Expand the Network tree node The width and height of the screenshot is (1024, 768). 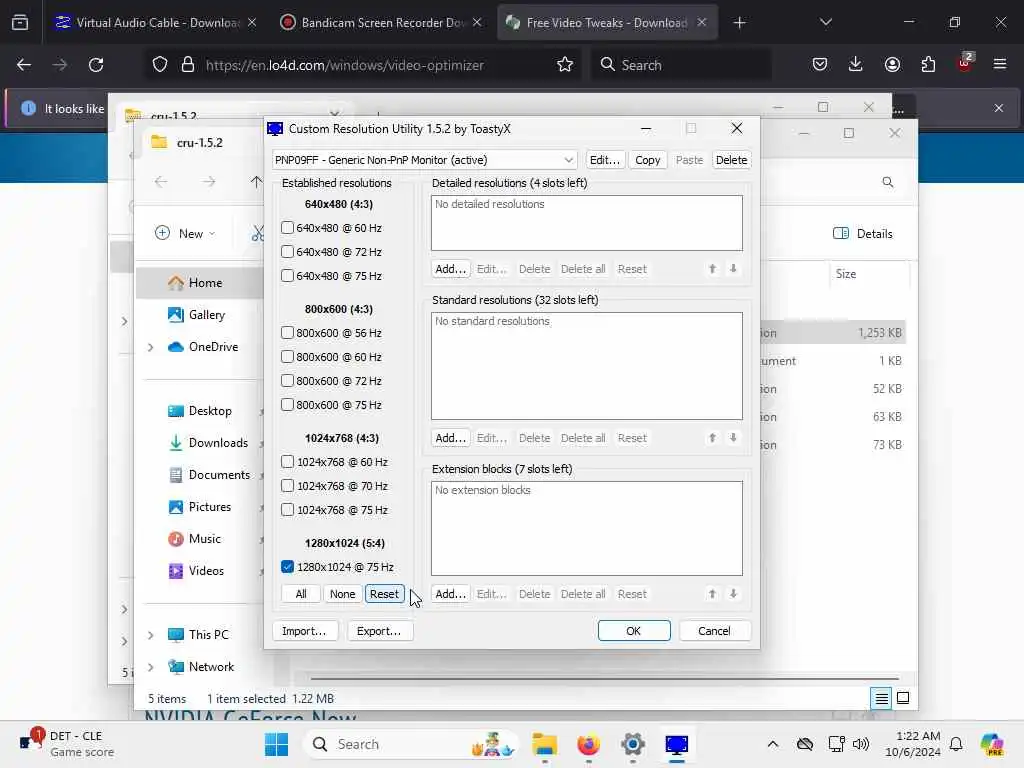click(x=150, y=667)
